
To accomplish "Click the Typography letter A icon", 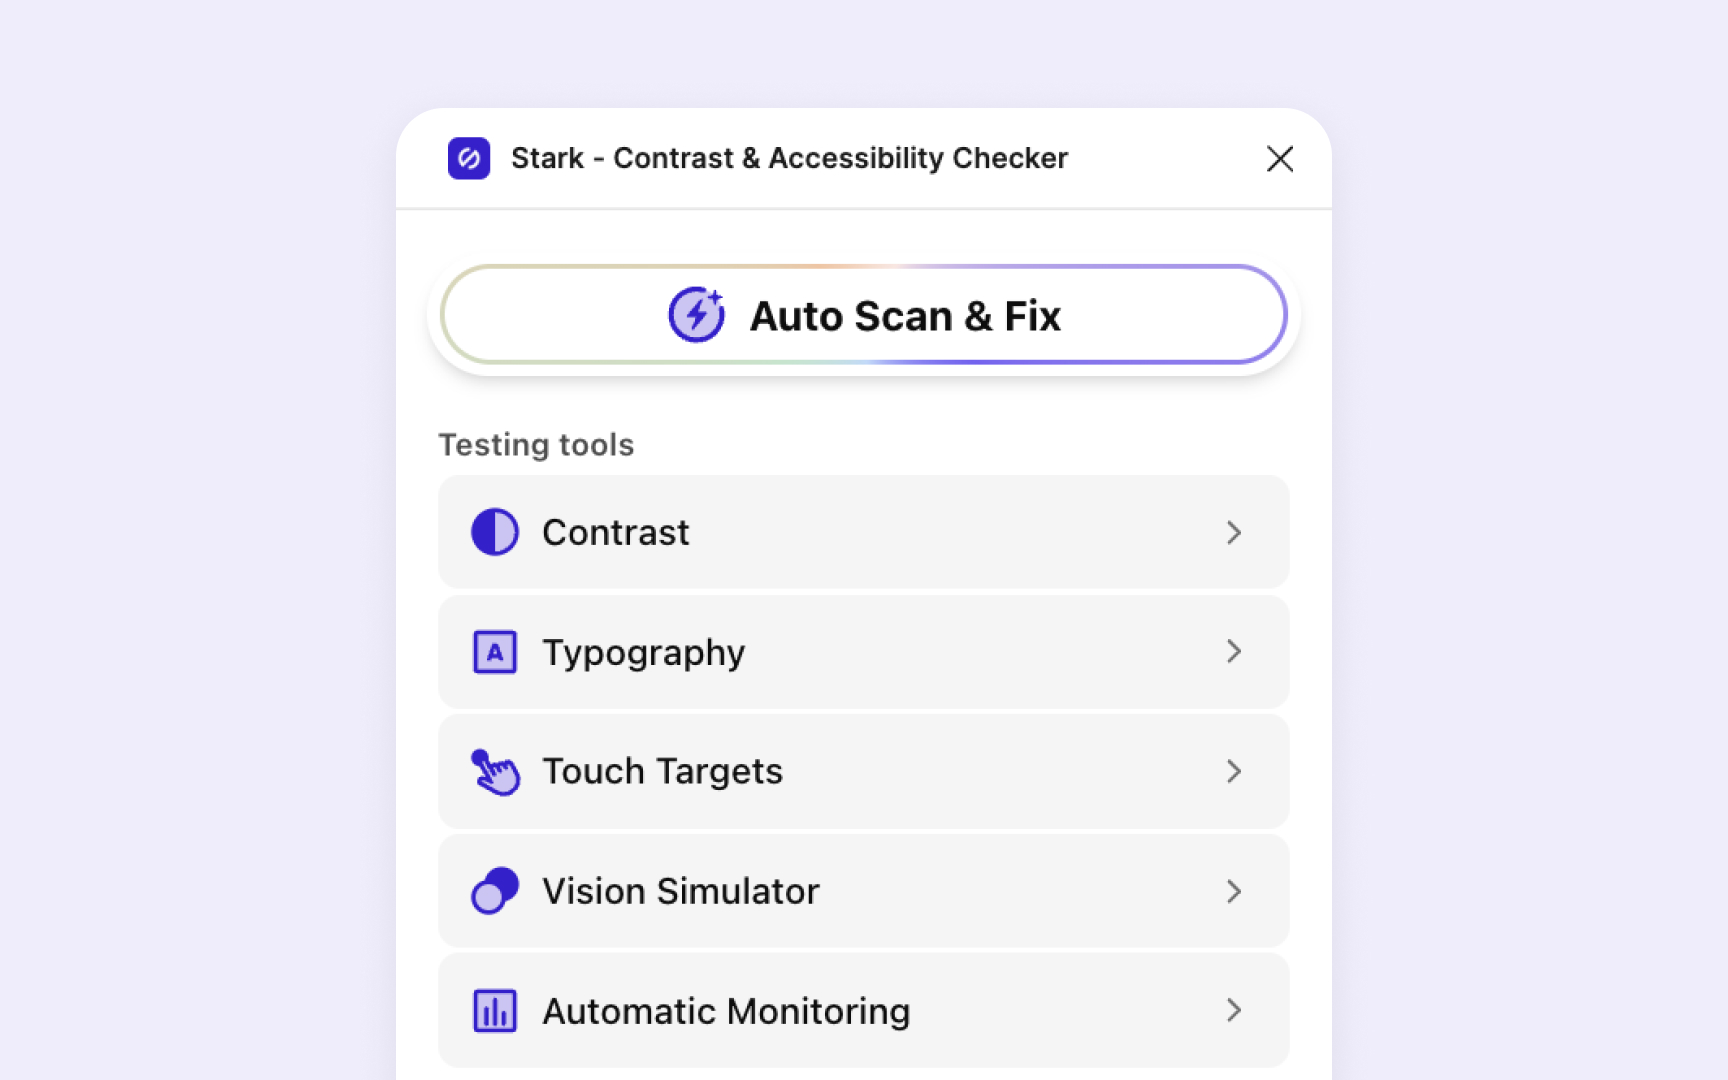I will (494, 651).
